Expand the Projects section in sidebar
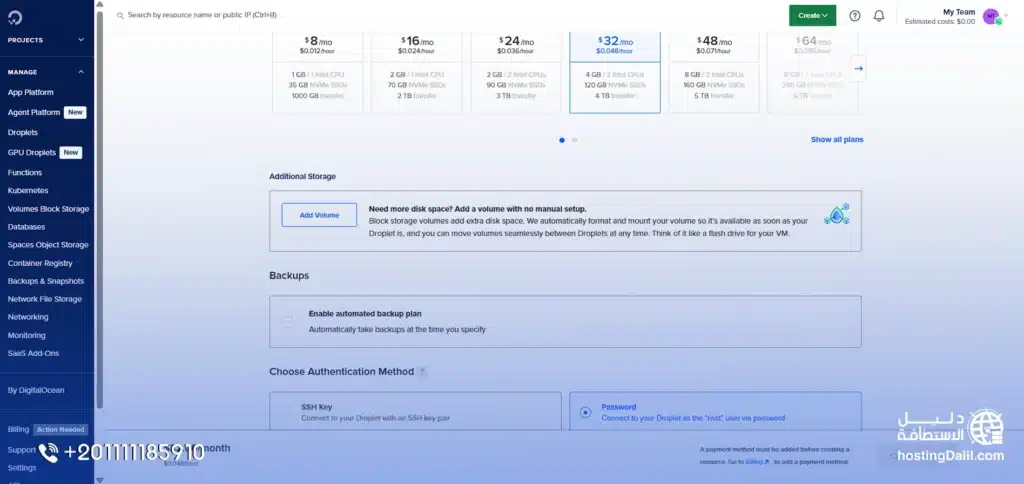The width and height of the screenshot is (1024, 484). click(x=81, y=40)
